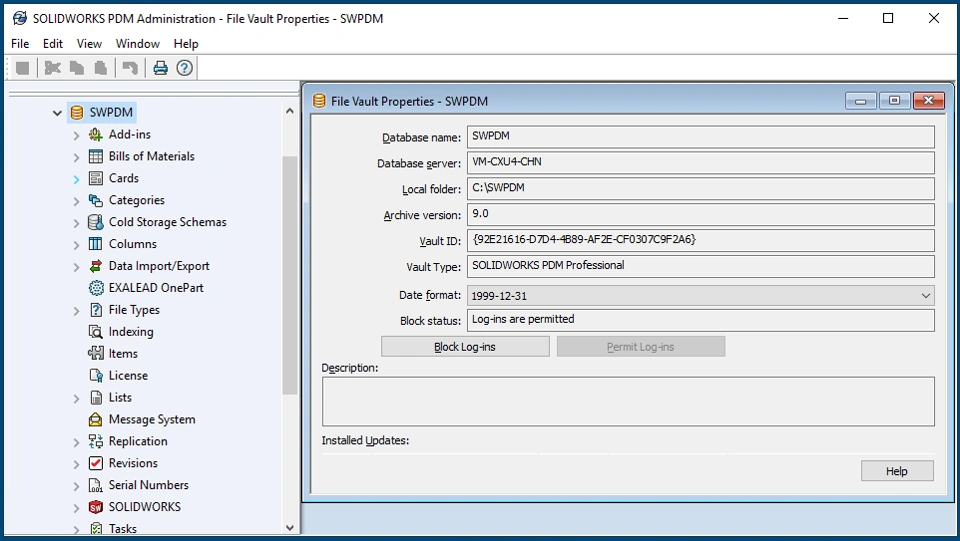Click the Help button in dialog
Screen dimensions: 960x541
point(896,471)
